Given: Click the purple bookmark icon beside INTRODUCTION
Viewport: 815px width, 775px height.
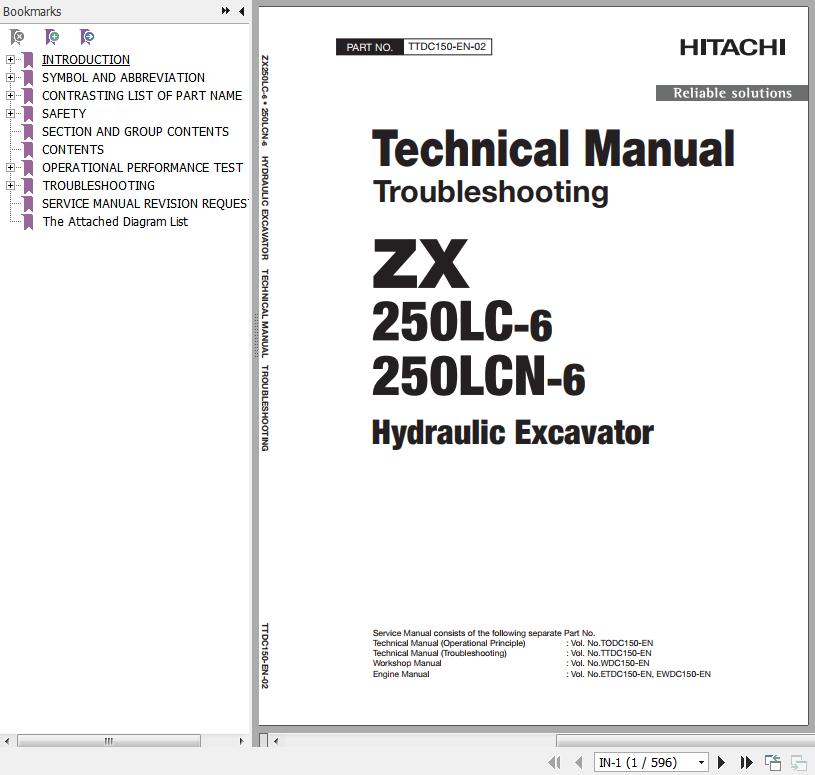Looking at the screenshot, I should (x=29, y=60).
